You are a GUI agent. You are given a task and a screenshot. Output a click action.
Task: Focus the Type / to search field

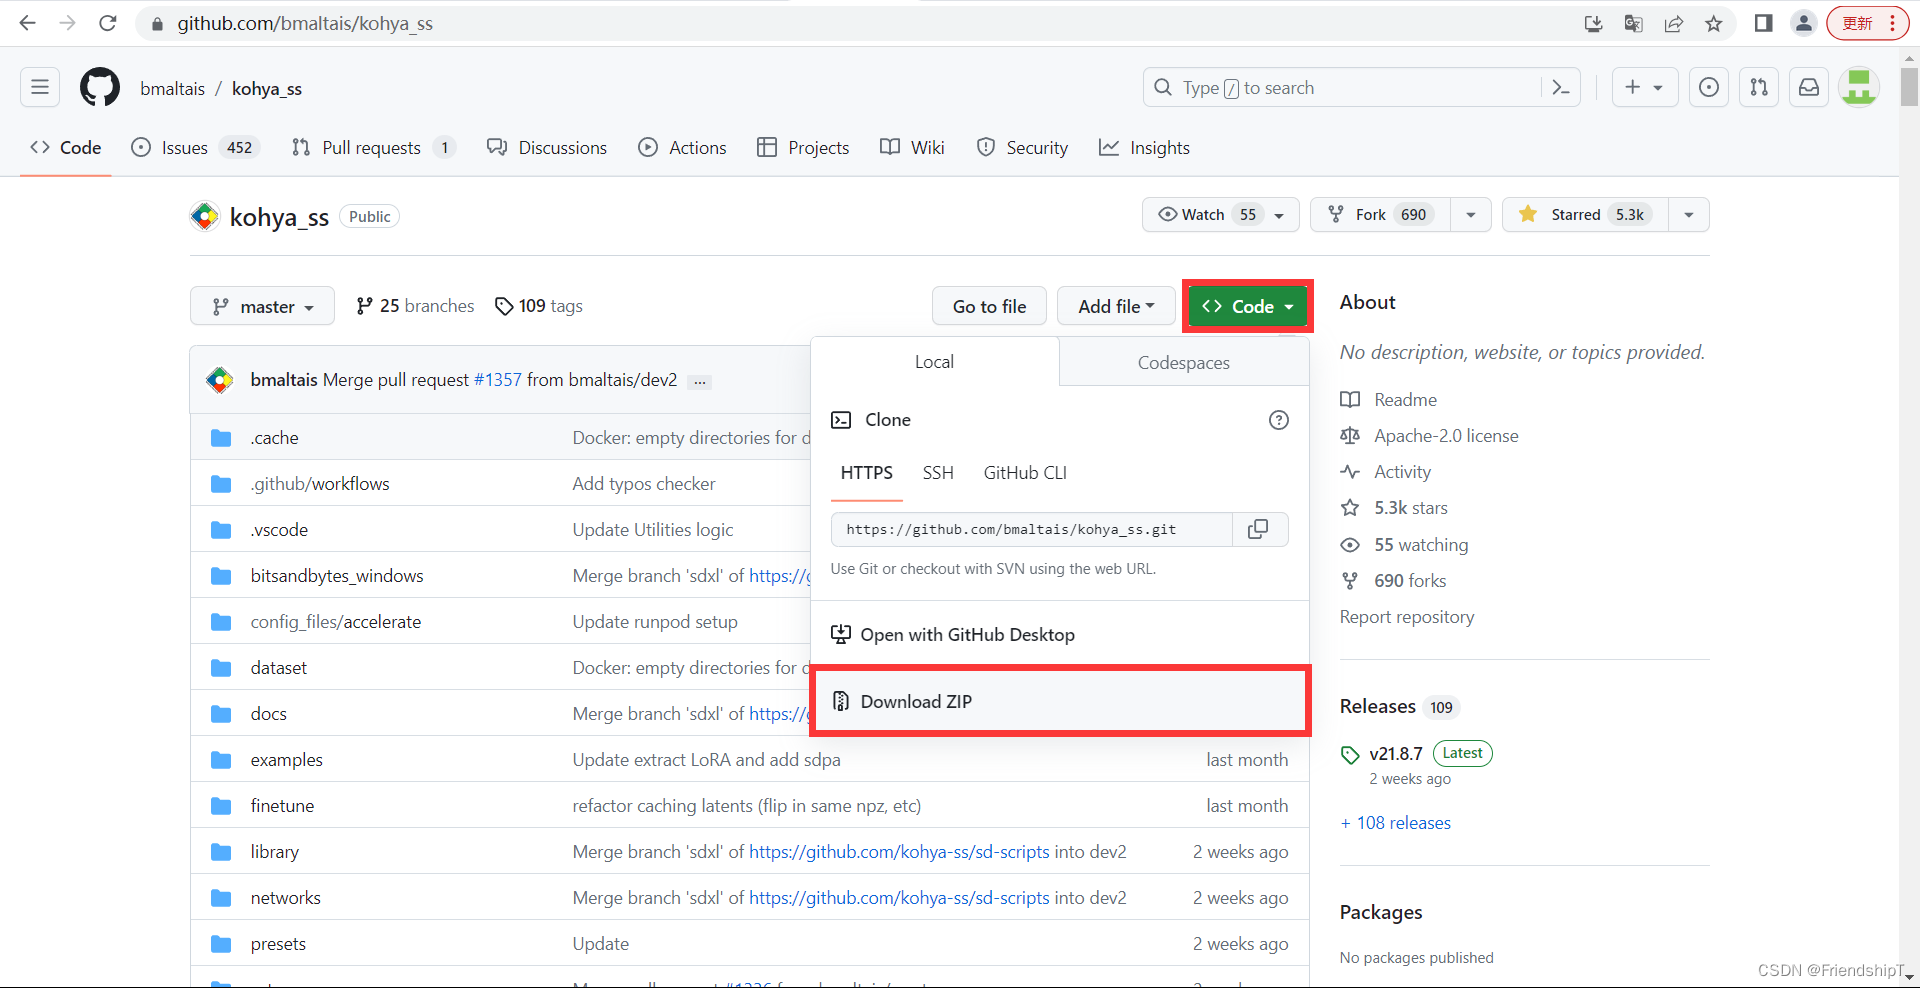(1341, 88)
